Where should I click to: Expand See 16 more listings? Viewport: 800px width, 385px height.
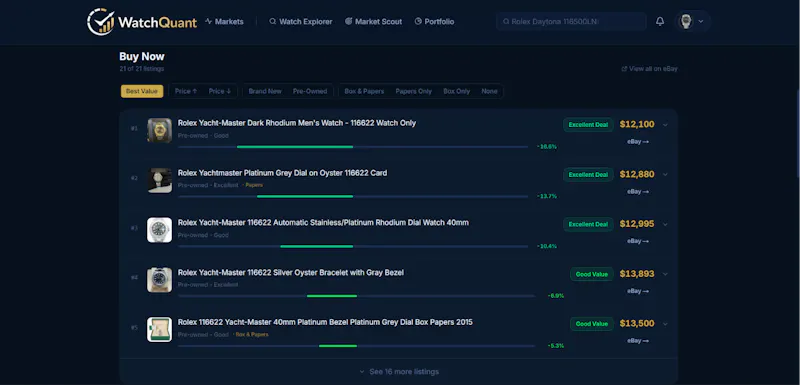399,372
